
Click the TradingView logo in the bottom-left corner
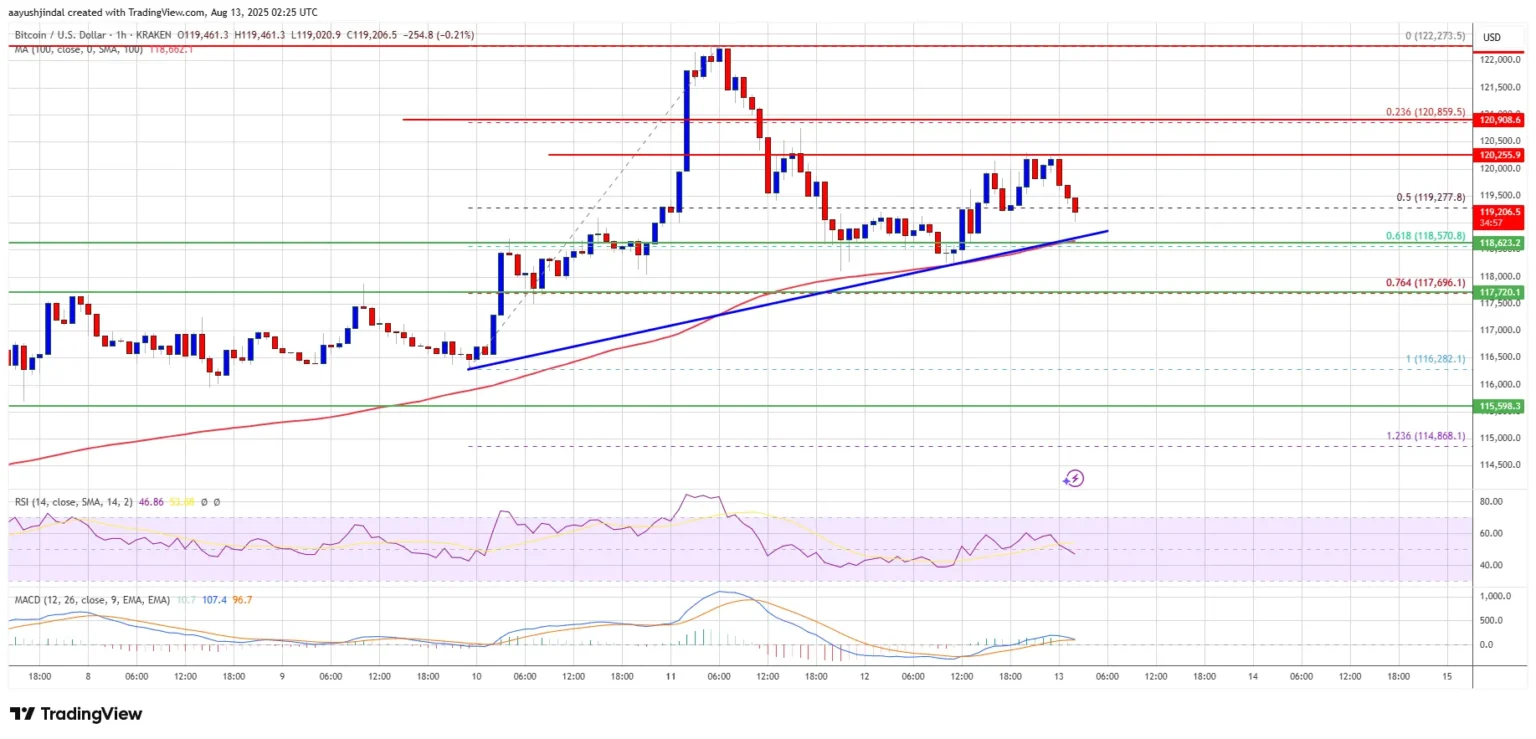click(74, 714)
